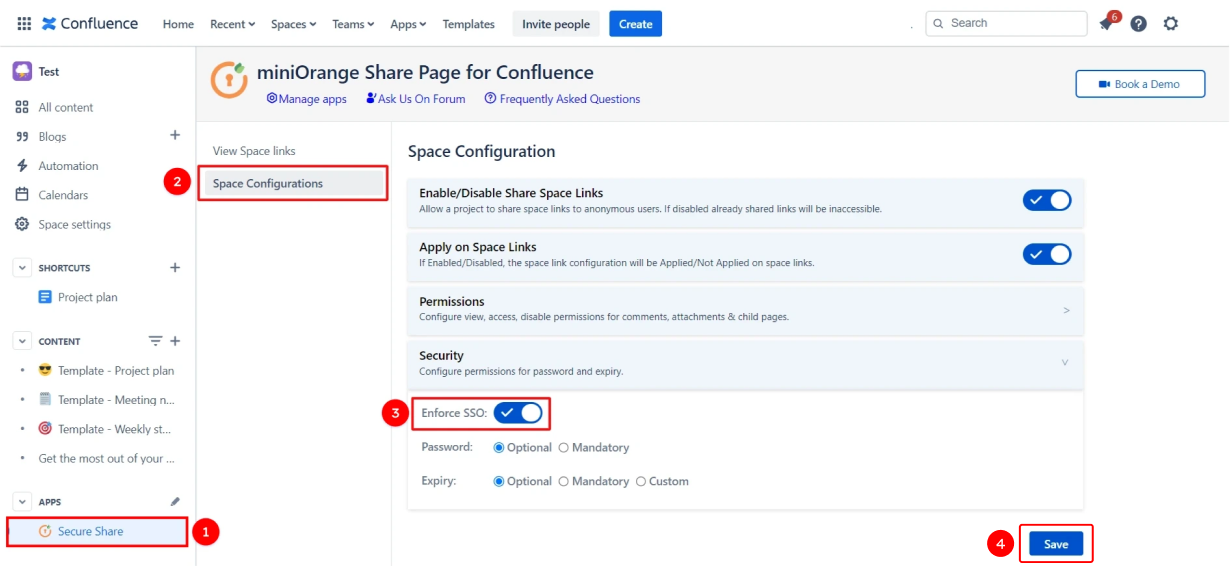
Task: Click the miniOrange logo icon
Action: click(x=229, y=80)
